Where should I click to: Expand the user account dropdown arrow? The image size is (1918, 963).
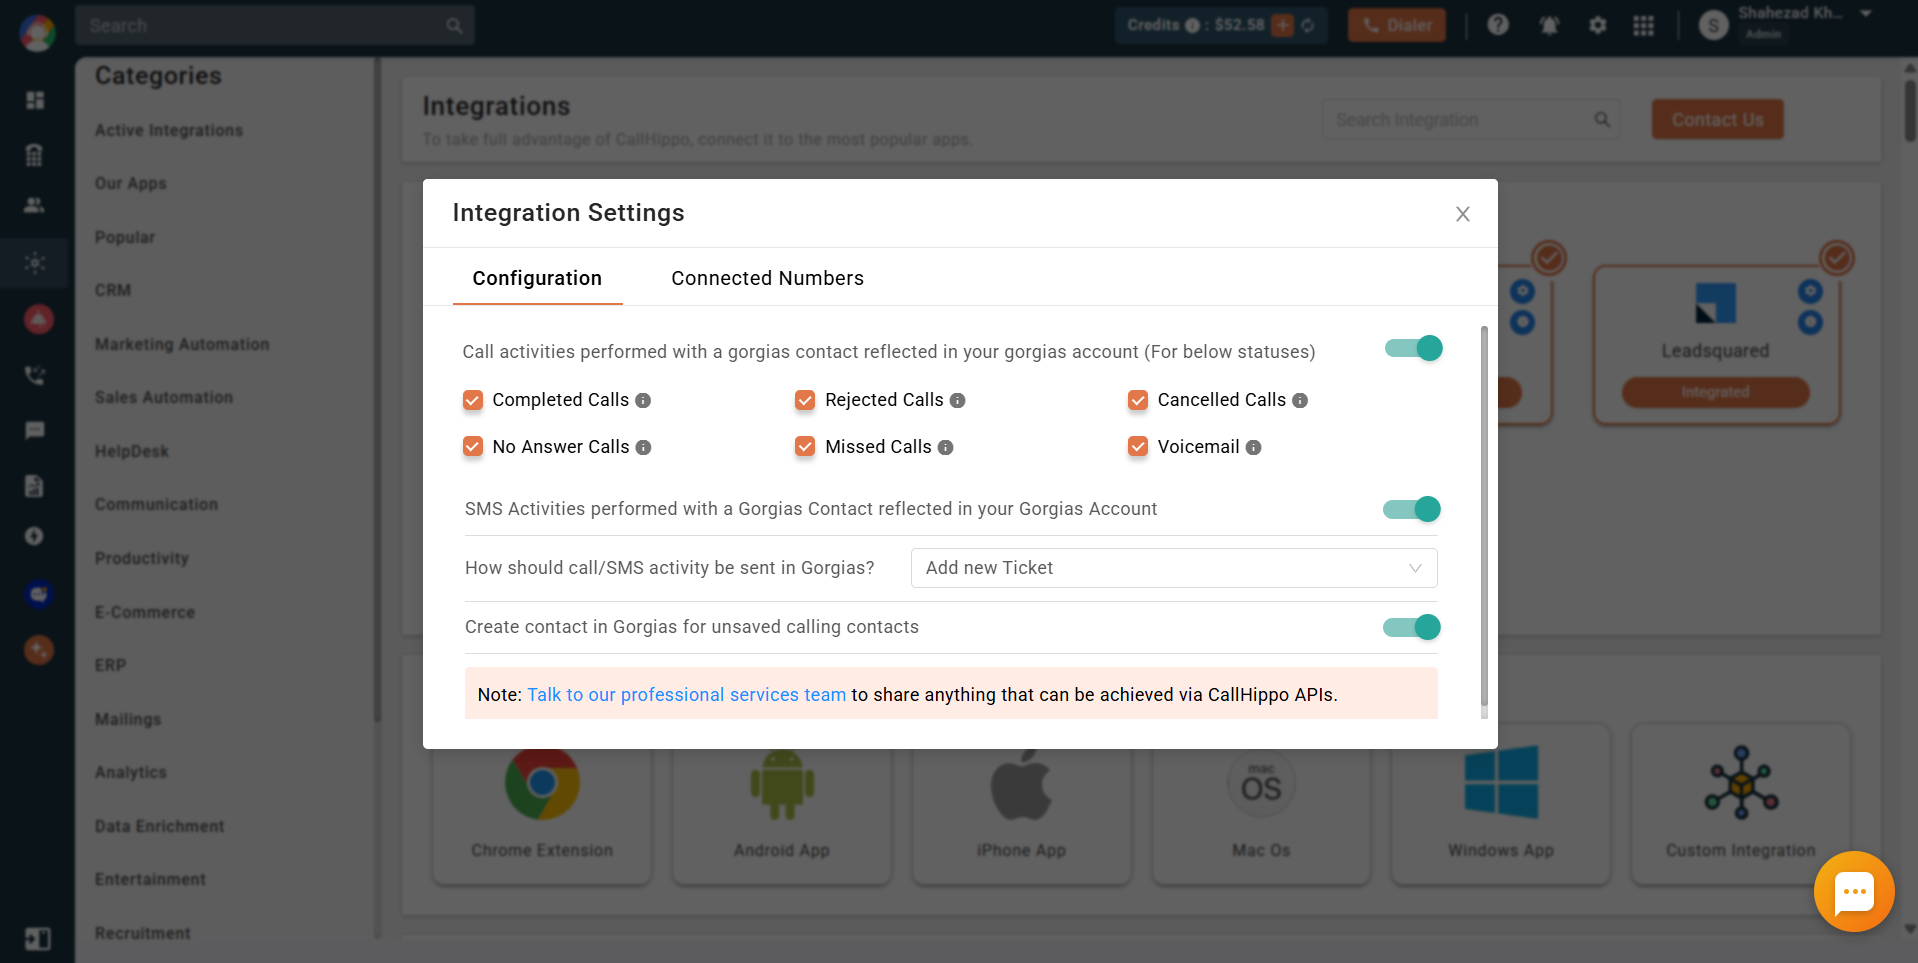click(x=1866, y=14)
